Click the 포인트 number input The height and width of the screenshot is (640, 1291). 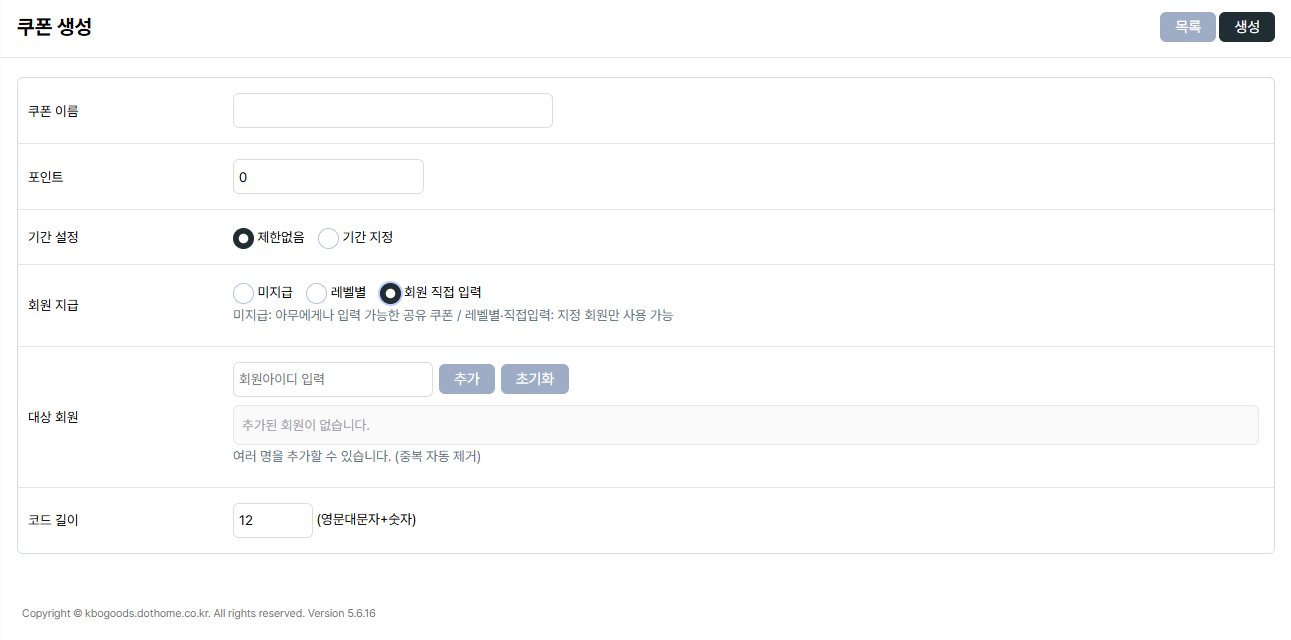click(x=328, y=176)
